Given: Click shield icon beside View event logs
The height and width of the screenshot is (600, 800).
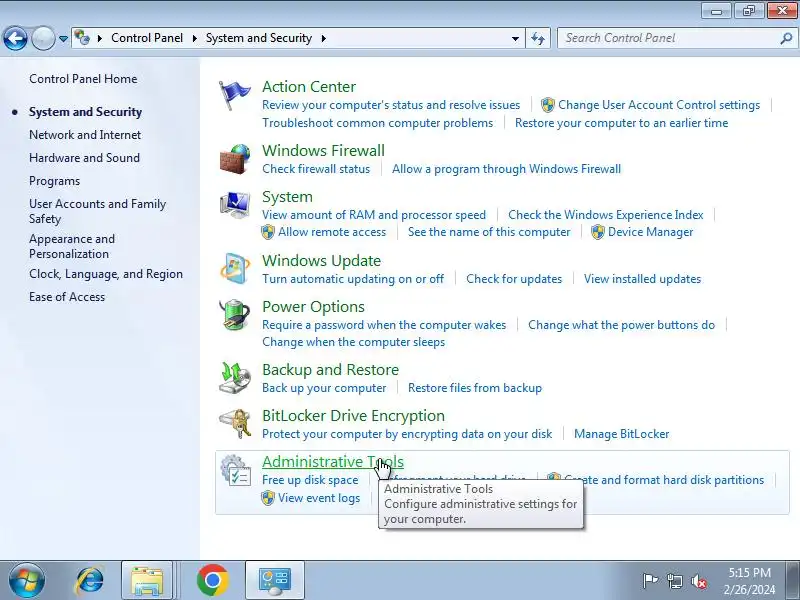Looking at the screenshot, I should click(x=268, y=498).
